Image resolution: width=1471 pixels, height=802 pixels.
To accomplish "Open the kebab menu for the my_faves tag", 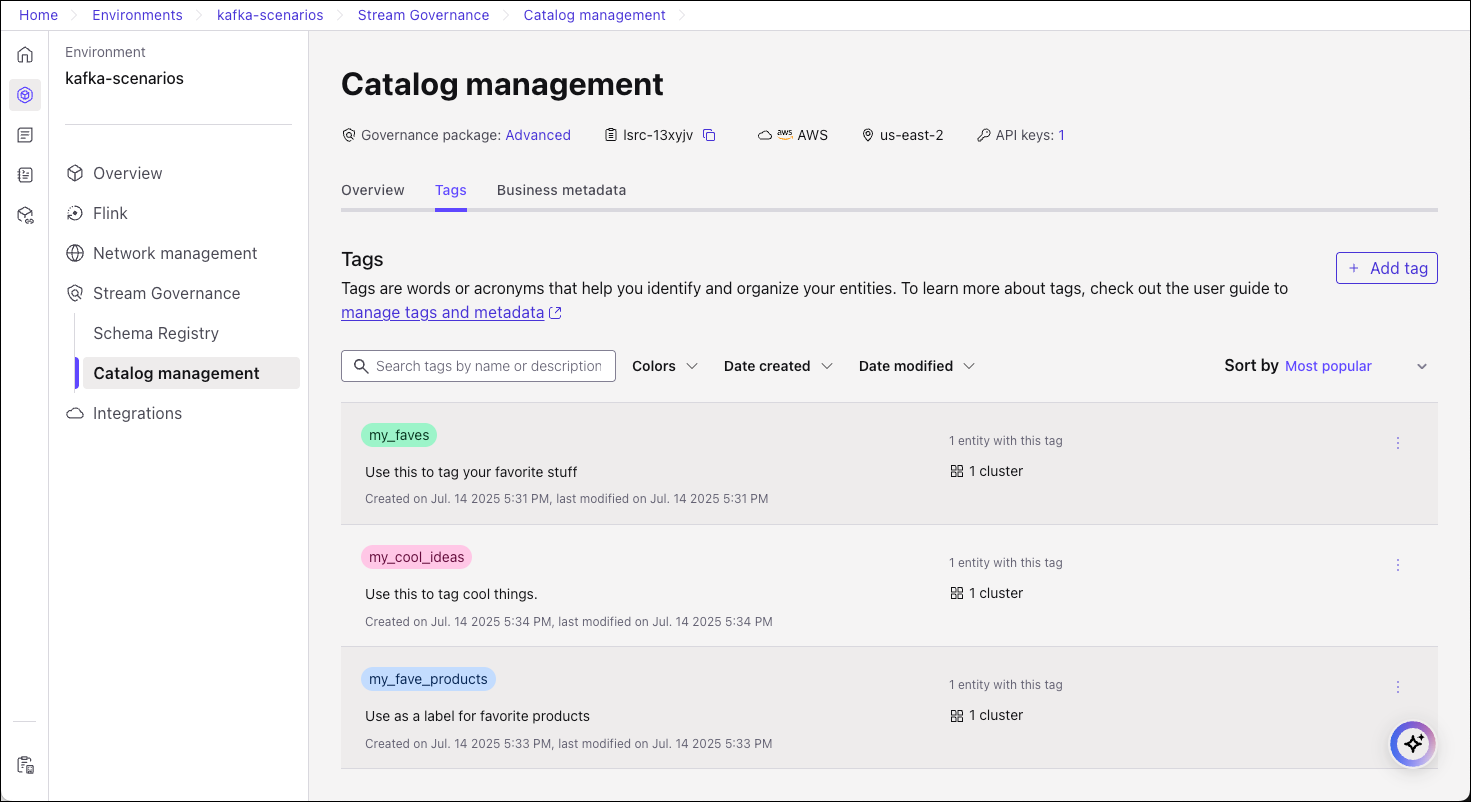I will pos(1397,442).
